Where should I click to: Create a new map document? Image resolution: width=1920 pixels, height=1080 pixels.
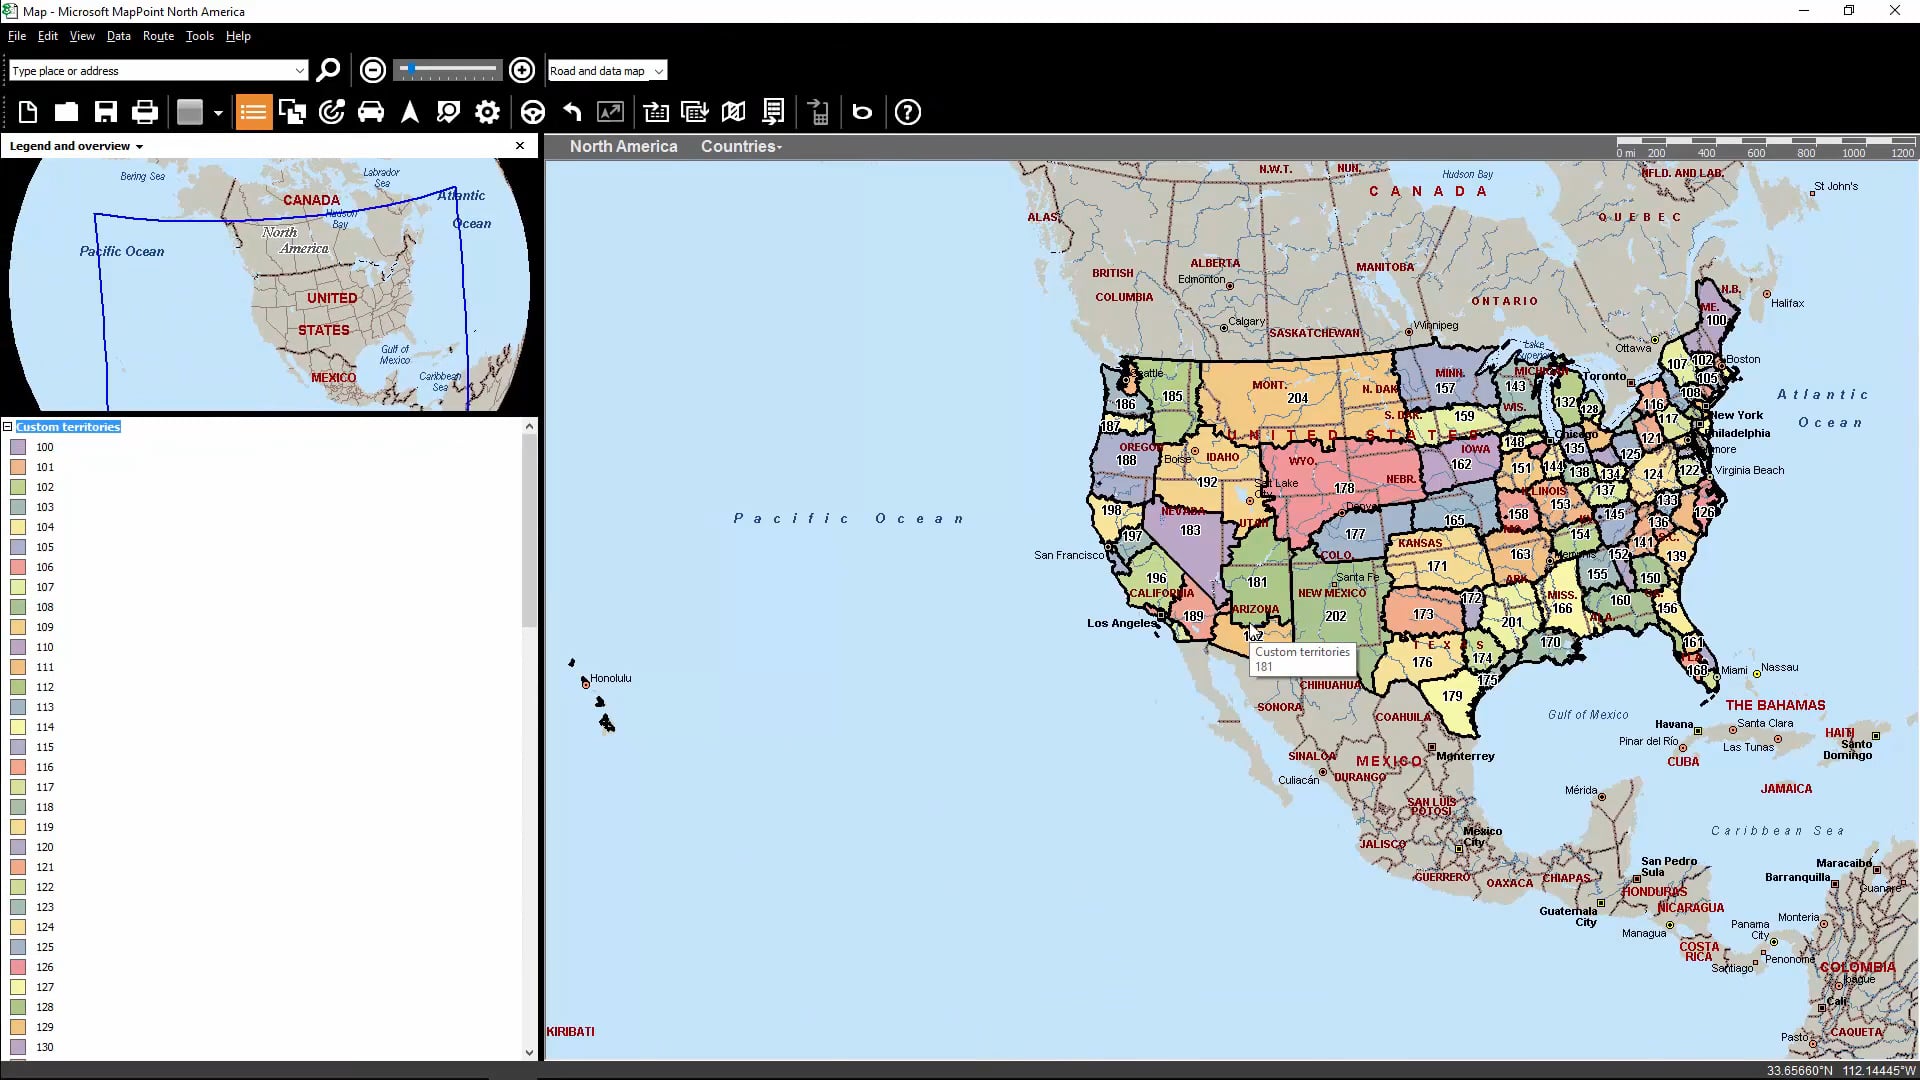(27, 112)
